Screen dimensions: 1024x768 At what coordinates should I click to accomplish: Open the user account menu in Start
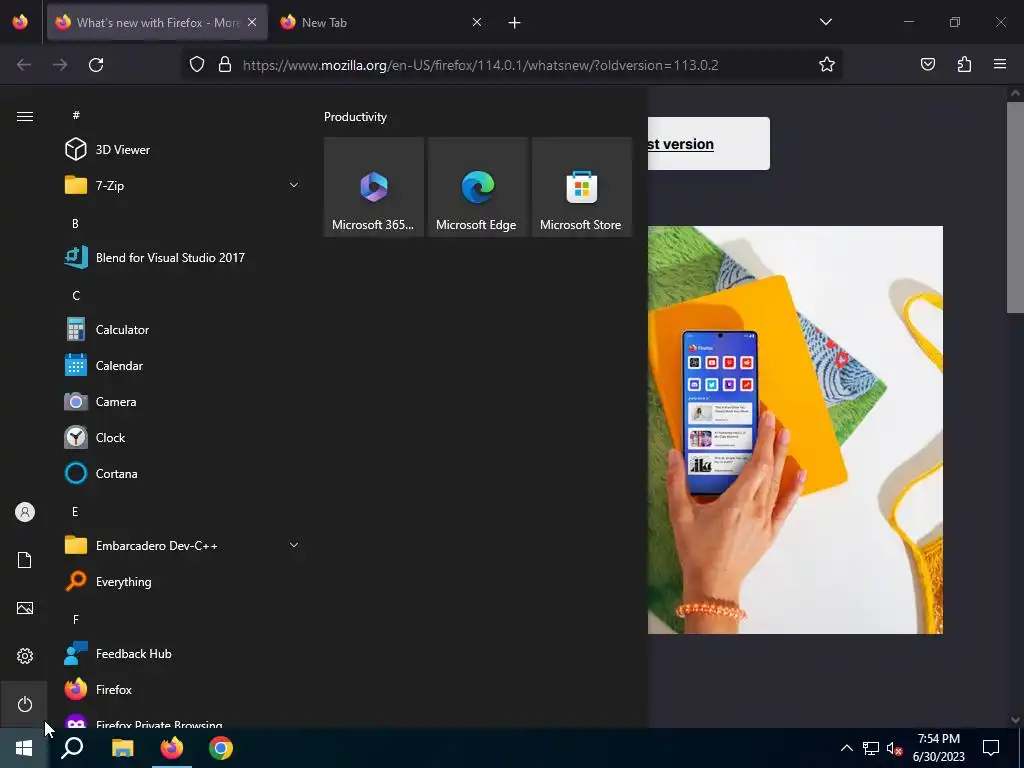[x=25, y=512]
